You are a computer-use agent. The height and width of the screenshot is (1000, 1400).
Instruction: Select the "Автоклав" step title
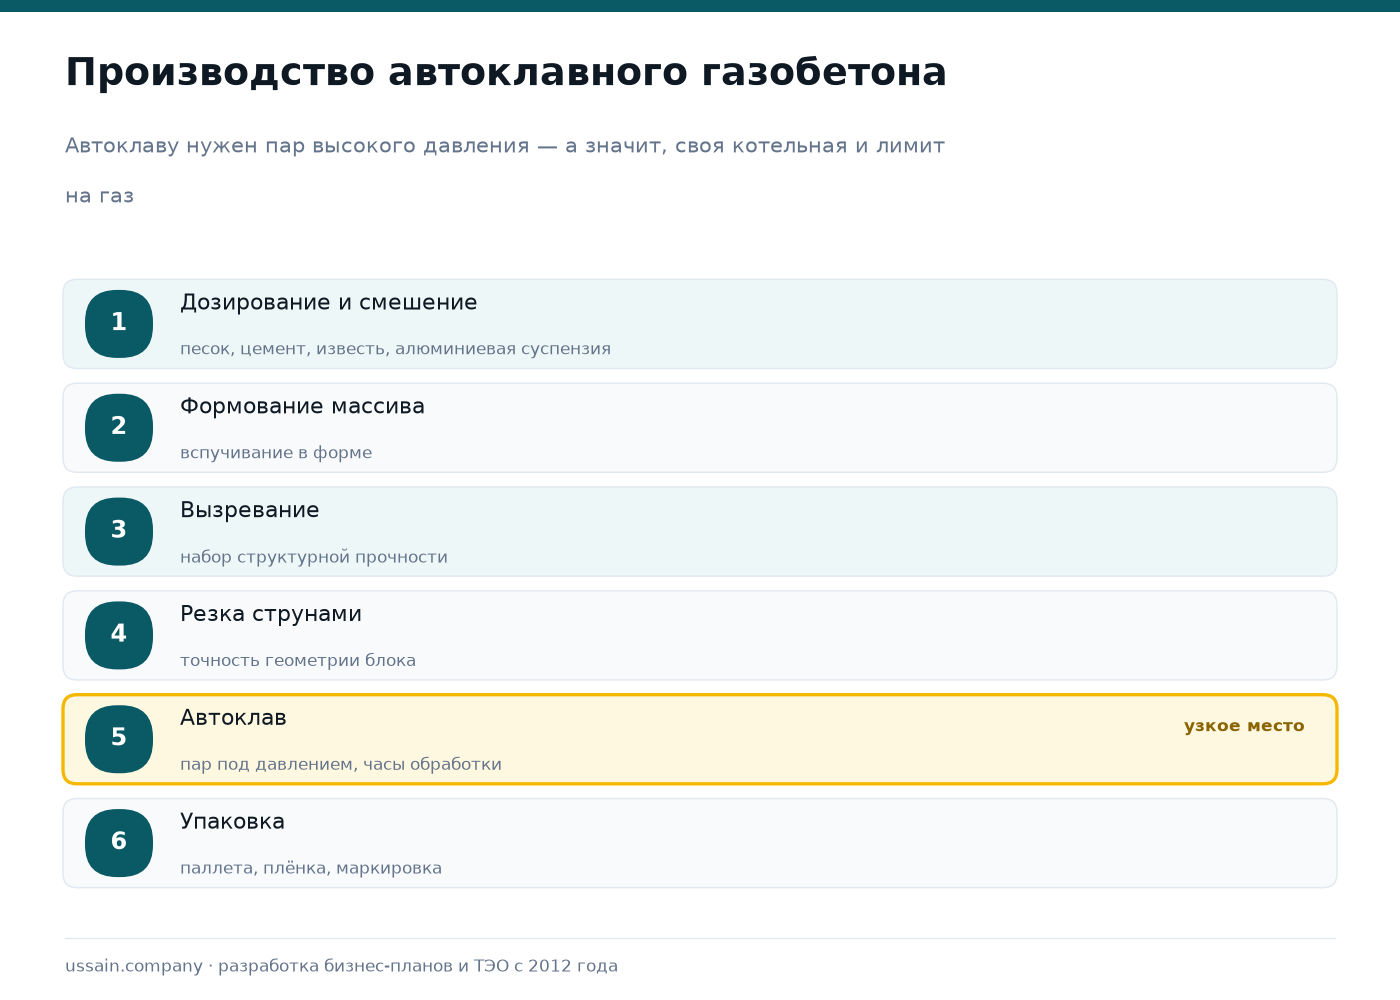[x=233, y=718]
